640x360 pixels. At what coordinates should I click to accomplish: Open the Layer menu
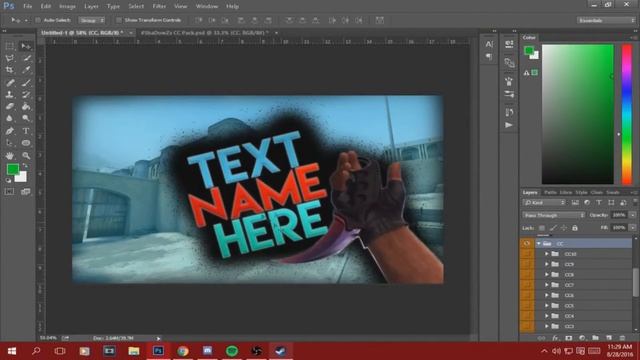tap(91, 7)
